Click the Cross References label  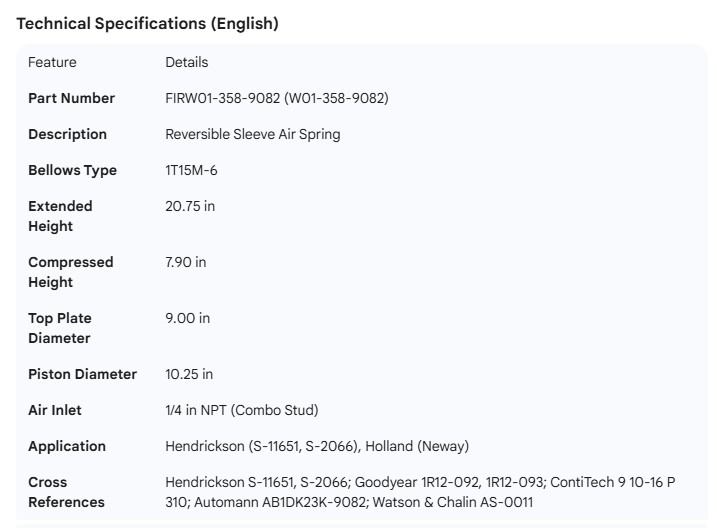click(66, 492)
